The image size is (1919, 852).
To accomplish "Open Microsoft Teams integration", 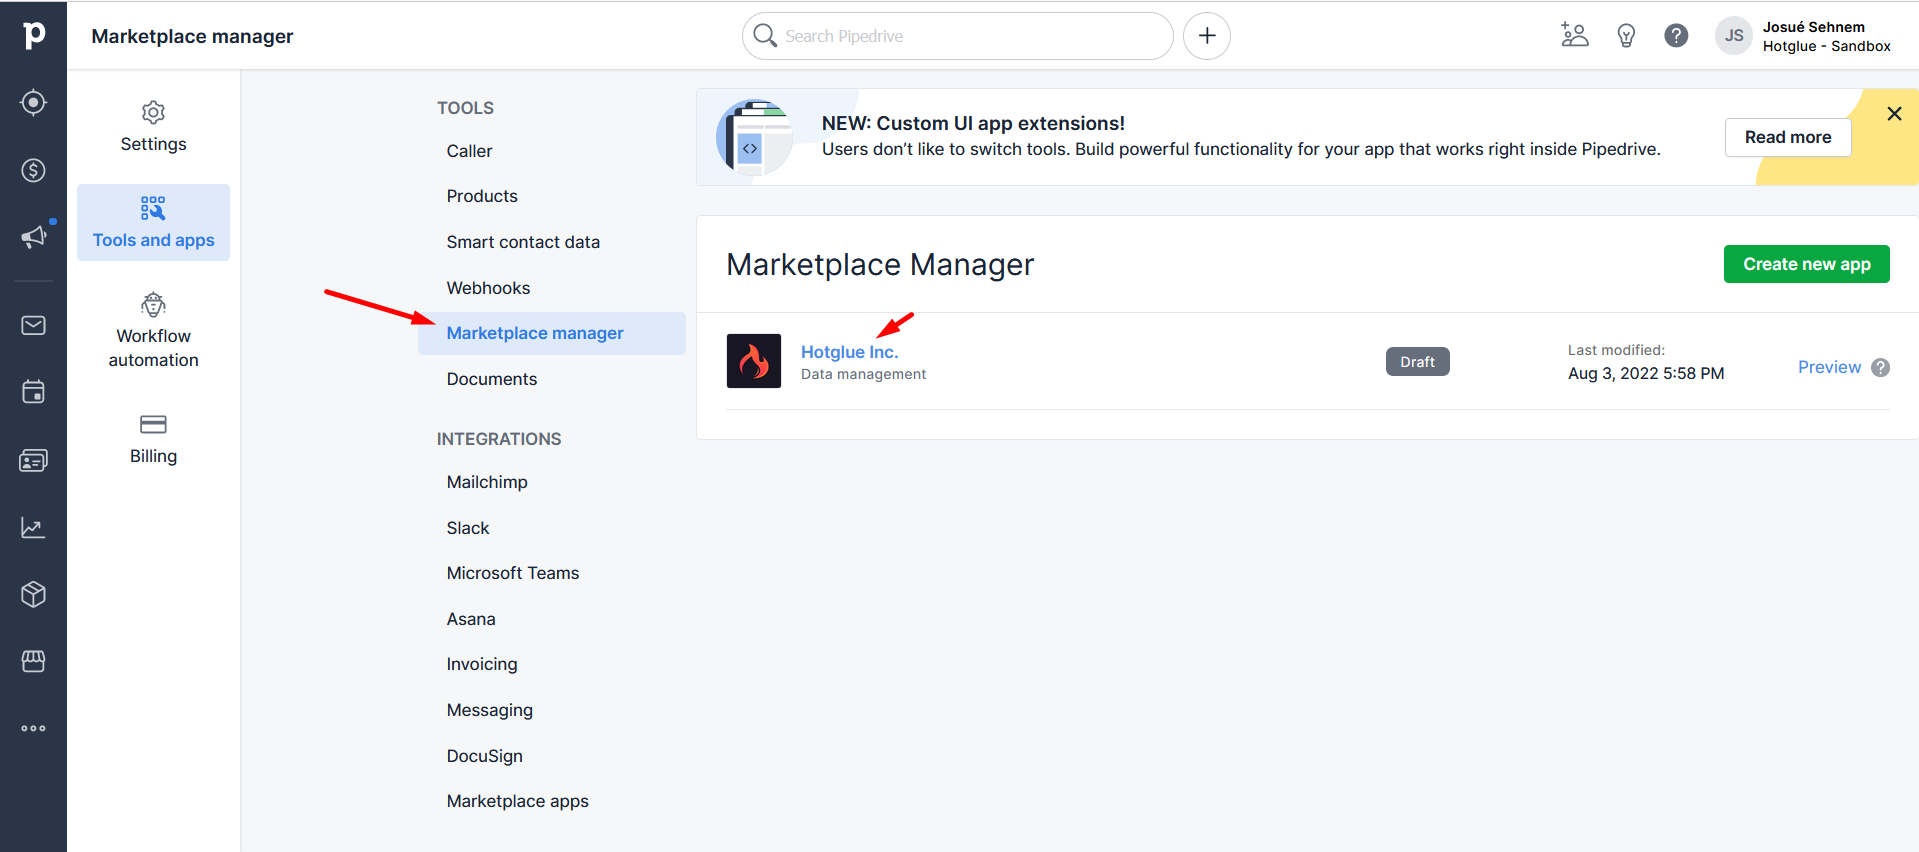I will 513,573.
